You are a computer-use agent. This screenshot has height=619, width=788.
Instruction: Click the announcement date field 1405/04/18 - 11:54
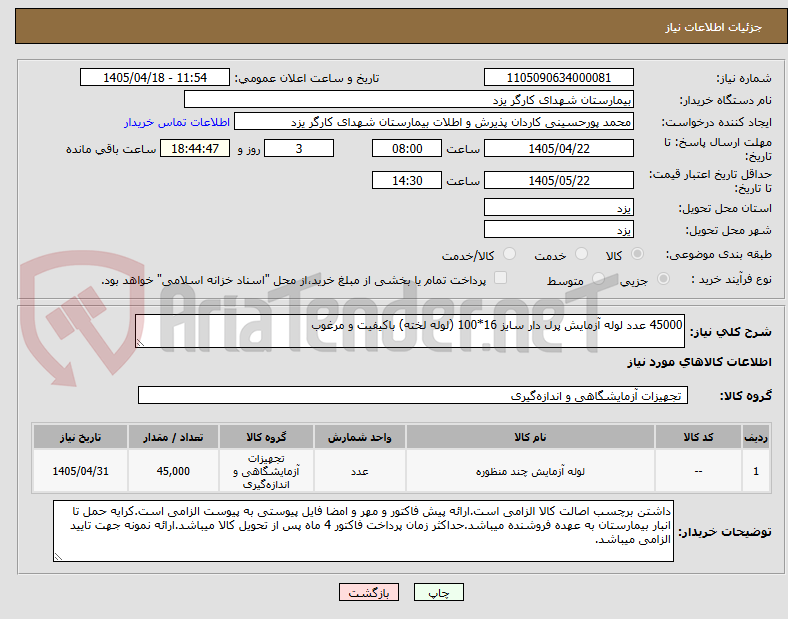coord(155,77)
